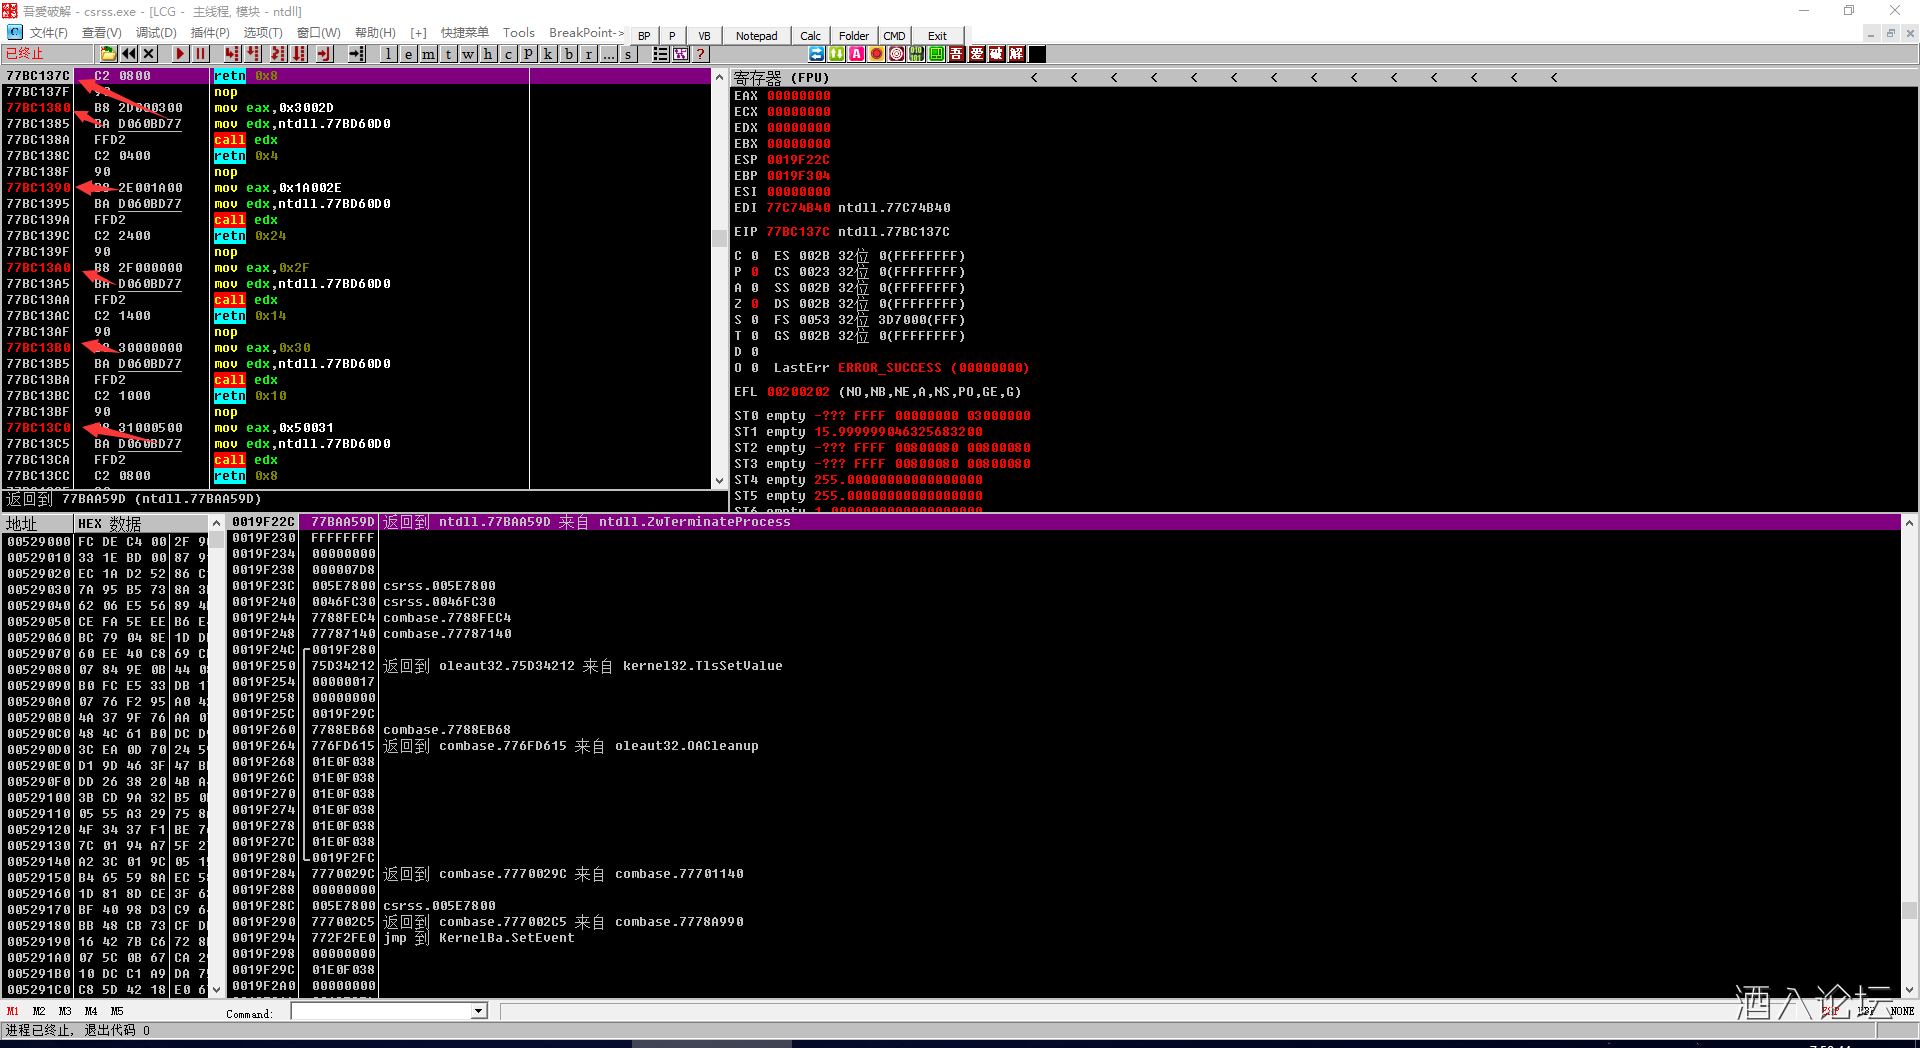Screen dimensions: 1920x1048
Task: Expand the Command input dropdown arrow
Action: point(478,1011)
